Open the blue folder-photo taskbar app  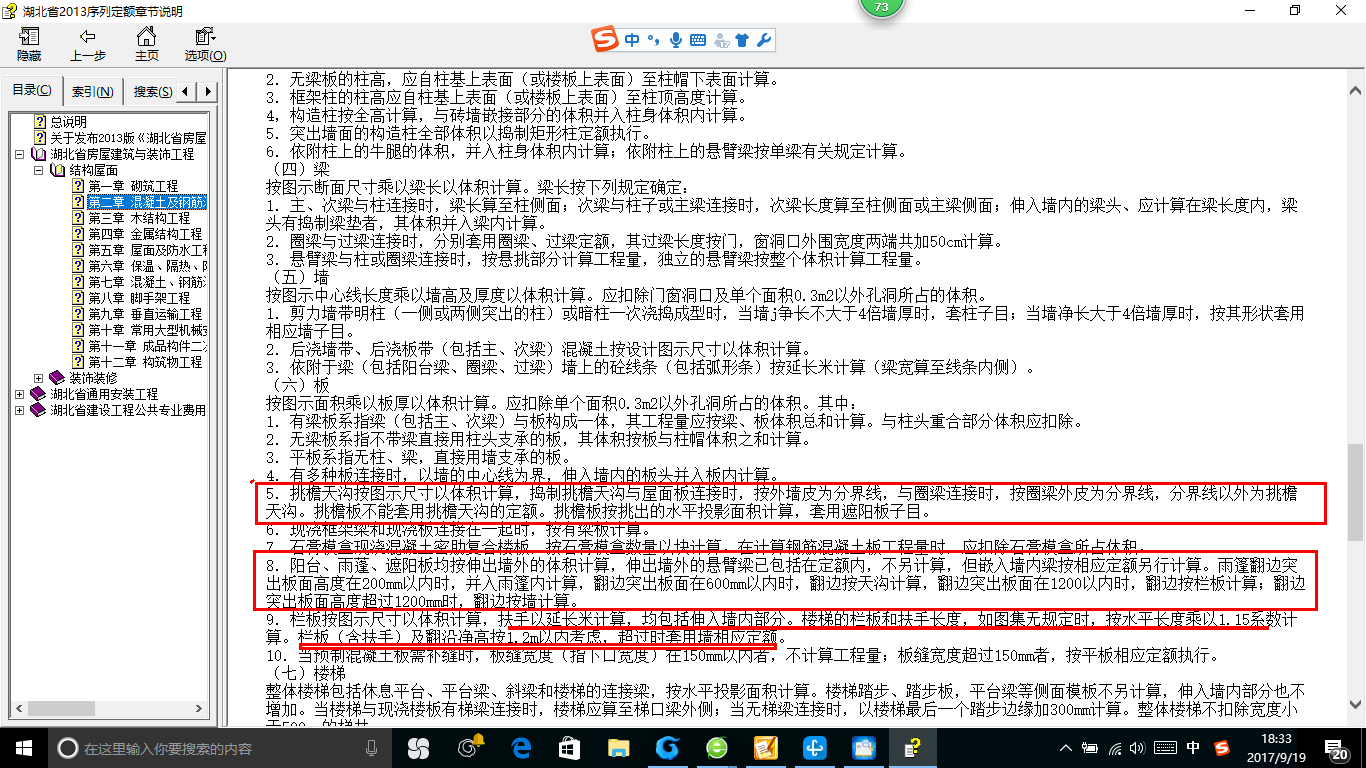coord(863,748)
